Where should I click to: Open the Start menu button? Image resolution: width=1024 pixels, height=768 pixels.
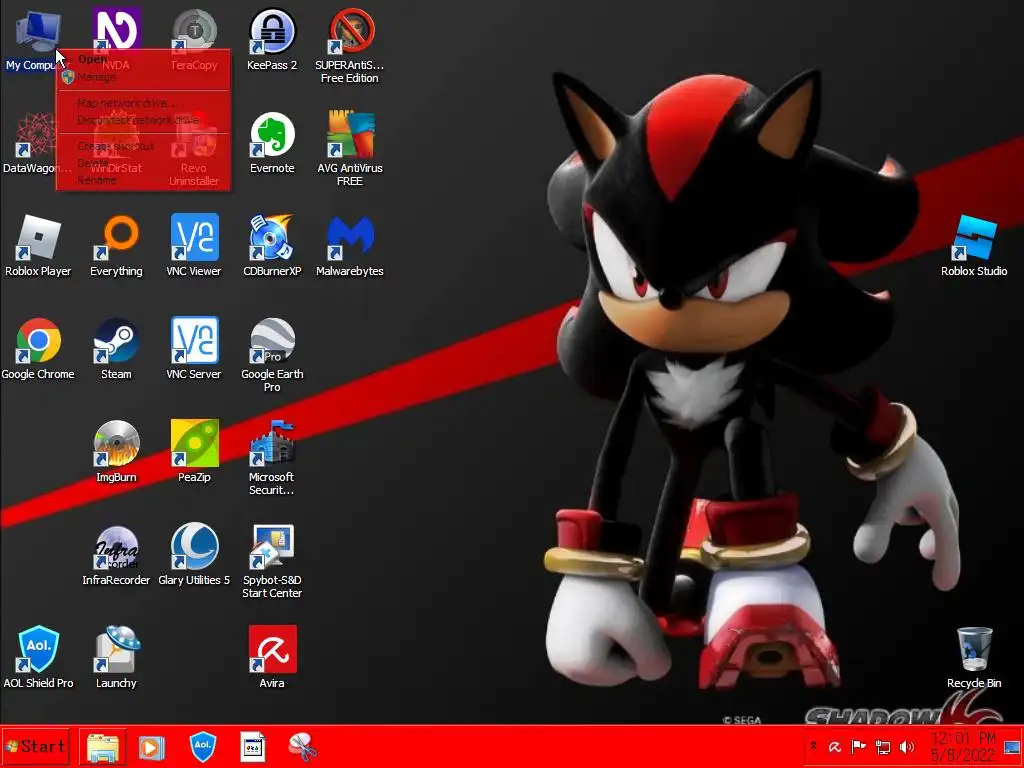pos(35,746)
